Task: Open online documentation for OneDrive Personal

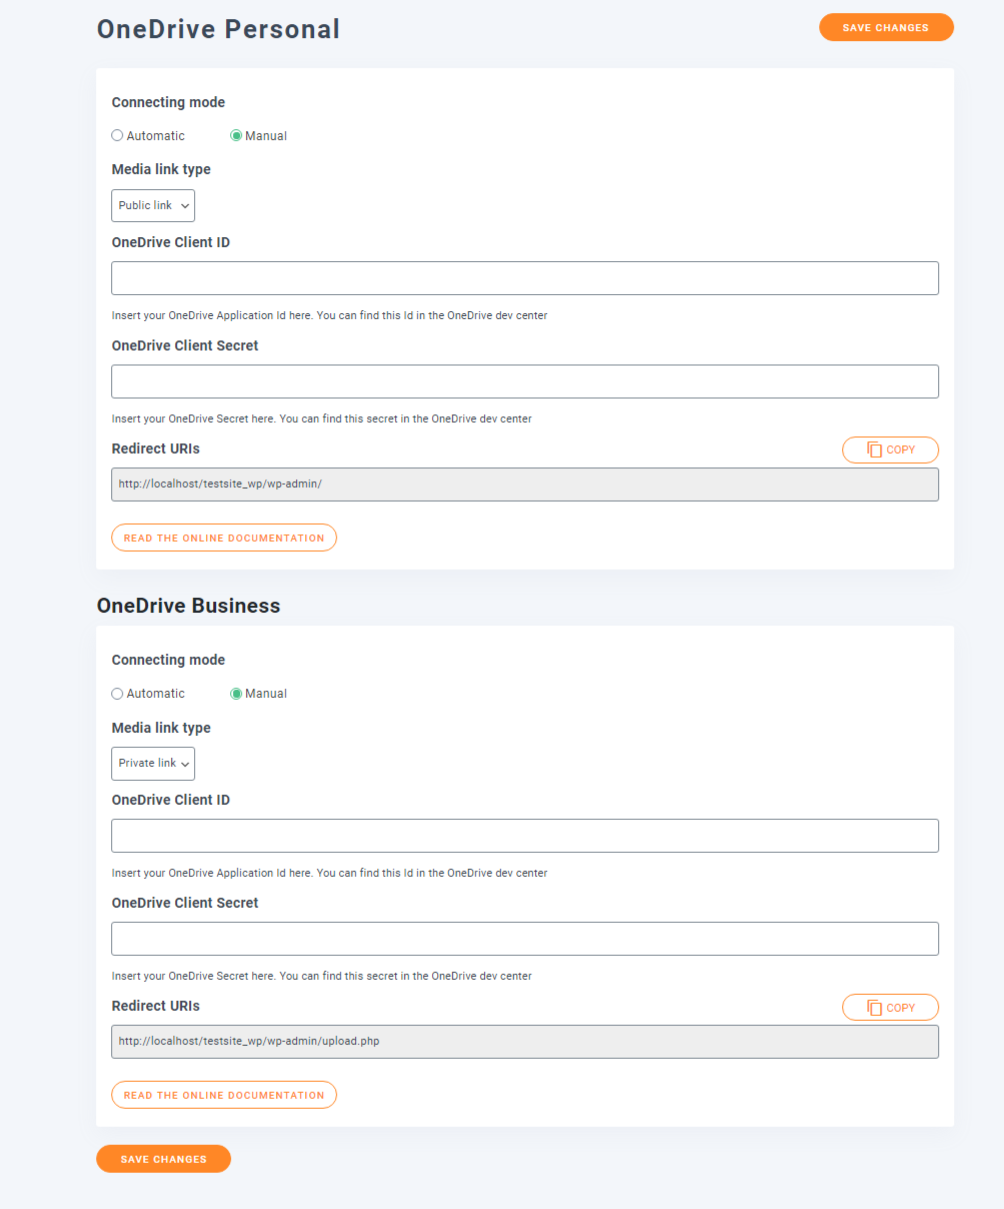Action: (224, 538)
